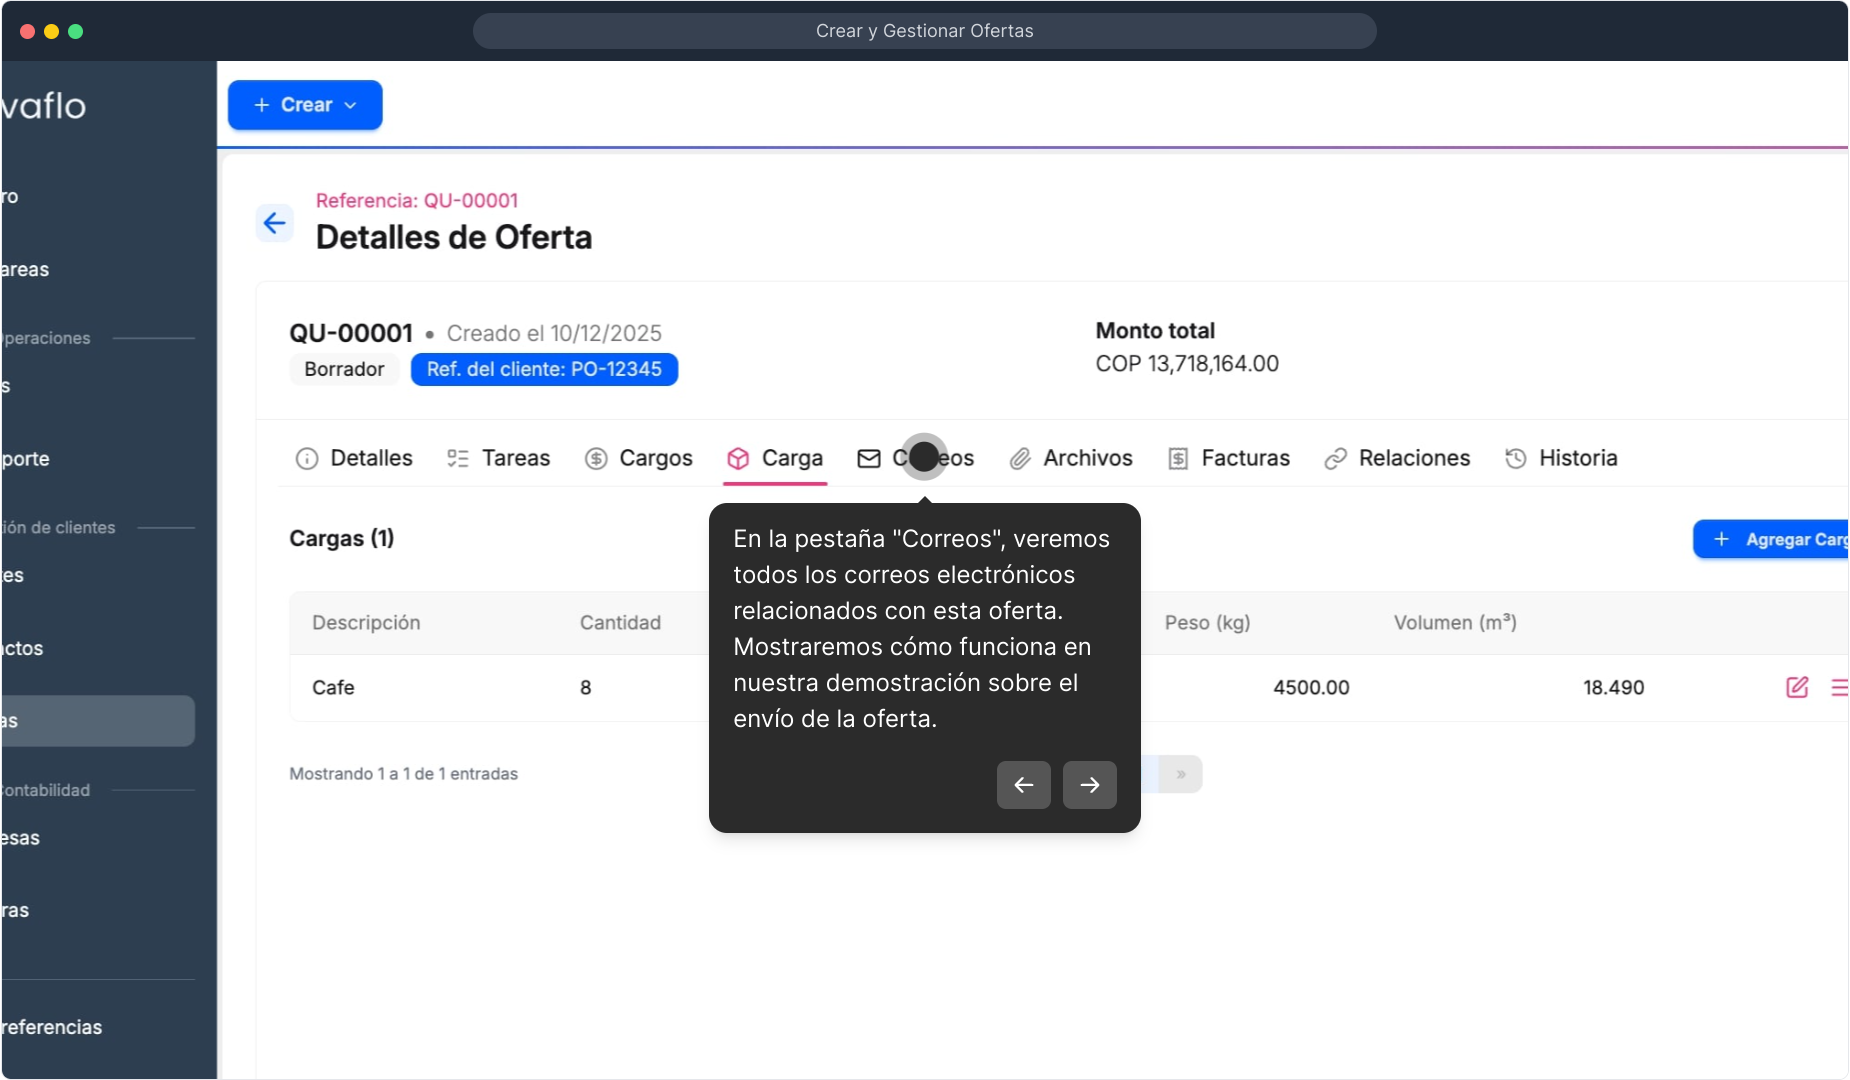Click the Agregar Carga button

click(1772, 539)
